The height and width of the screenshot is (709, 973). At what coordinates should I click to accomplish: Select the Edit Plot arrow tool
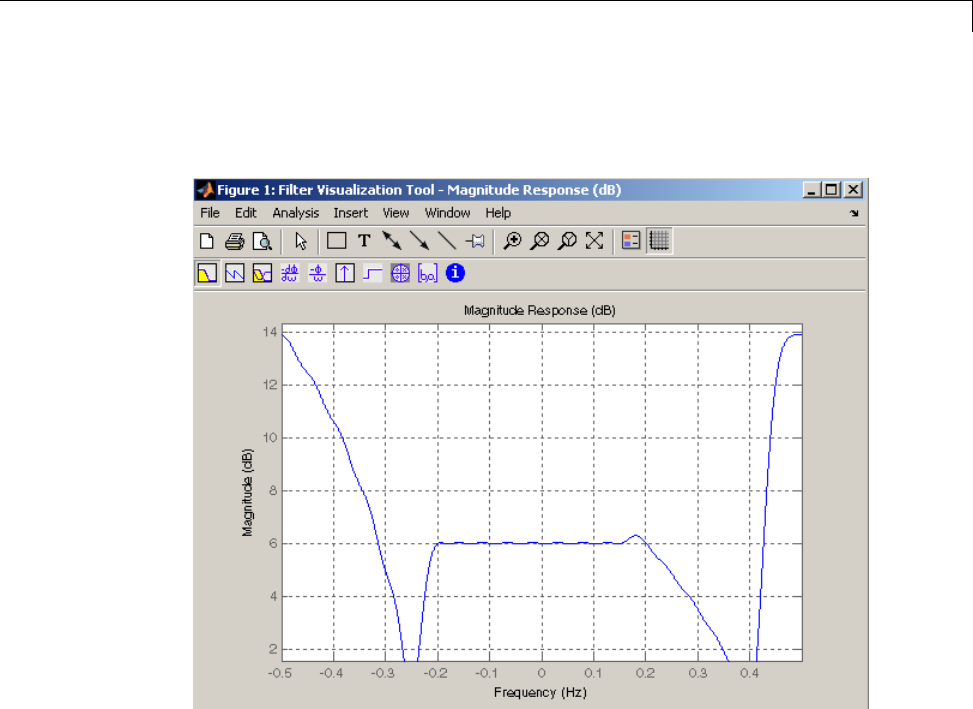click(300, 241)
